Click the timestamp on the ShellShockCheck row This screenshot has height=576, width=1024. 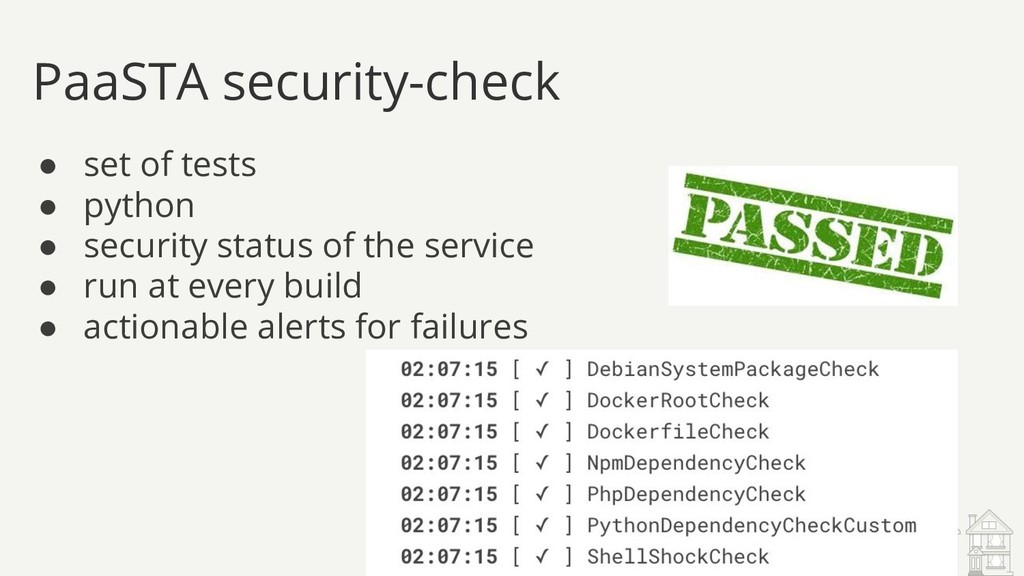pyautogui.click(x=449, y=556)
